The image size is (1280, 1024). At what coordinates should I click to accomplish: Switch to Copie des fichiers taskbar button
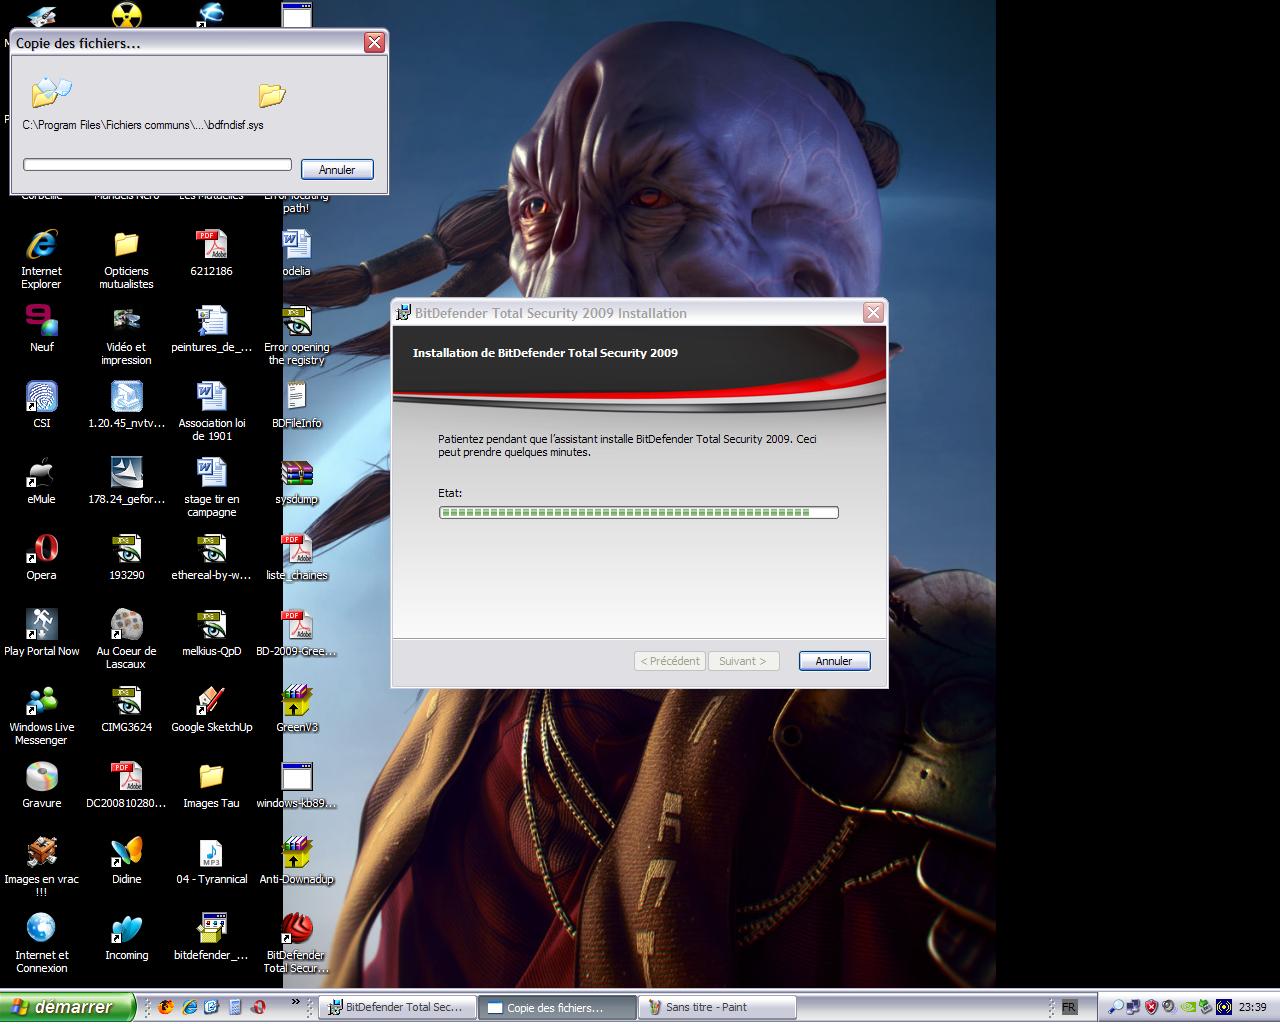(556, 1007)
